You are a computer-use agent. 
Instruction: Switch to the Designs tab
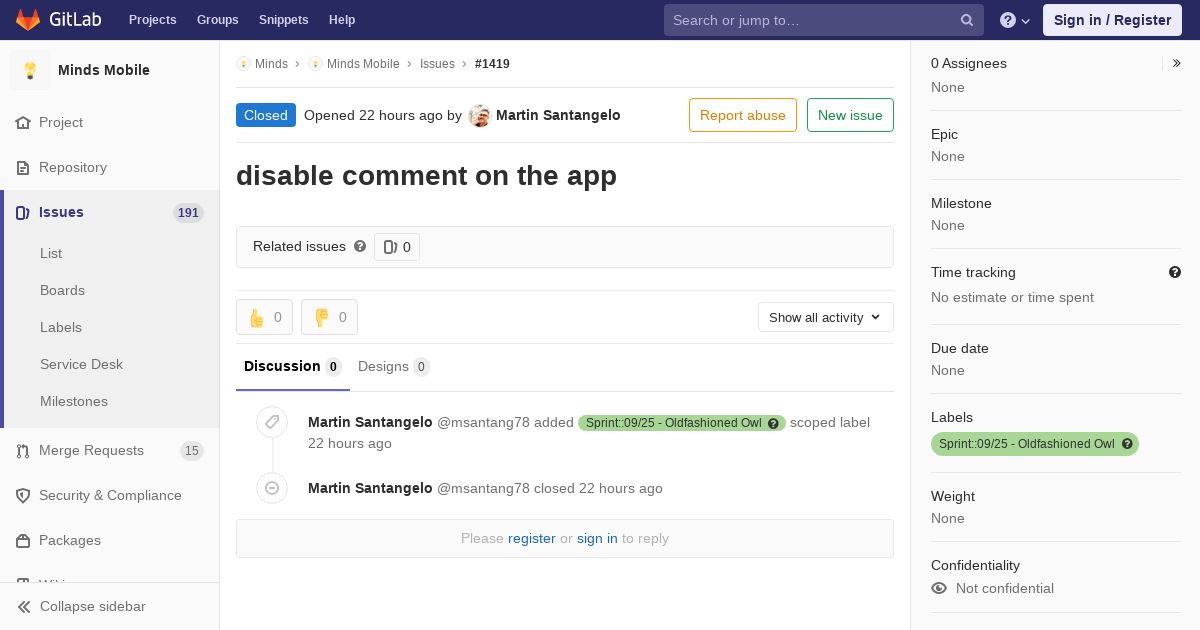394,366
